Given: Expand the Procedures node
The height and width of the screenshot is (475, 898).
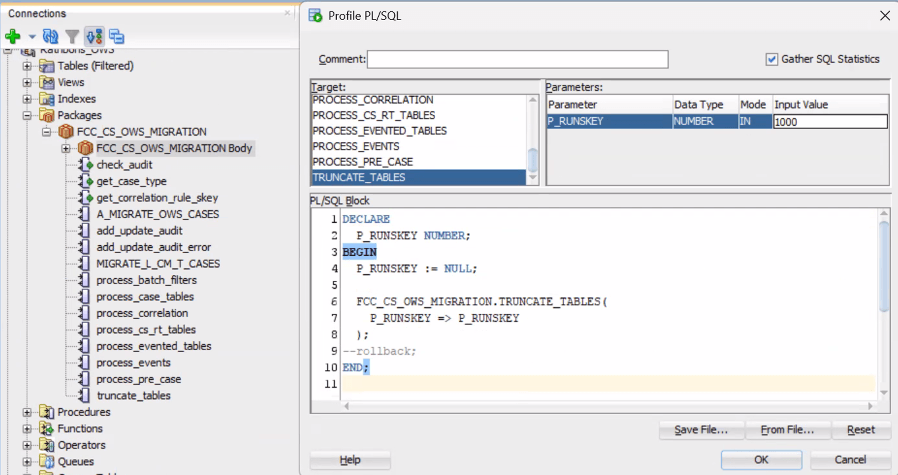Looking at the screenshot, I should [27, 412].
